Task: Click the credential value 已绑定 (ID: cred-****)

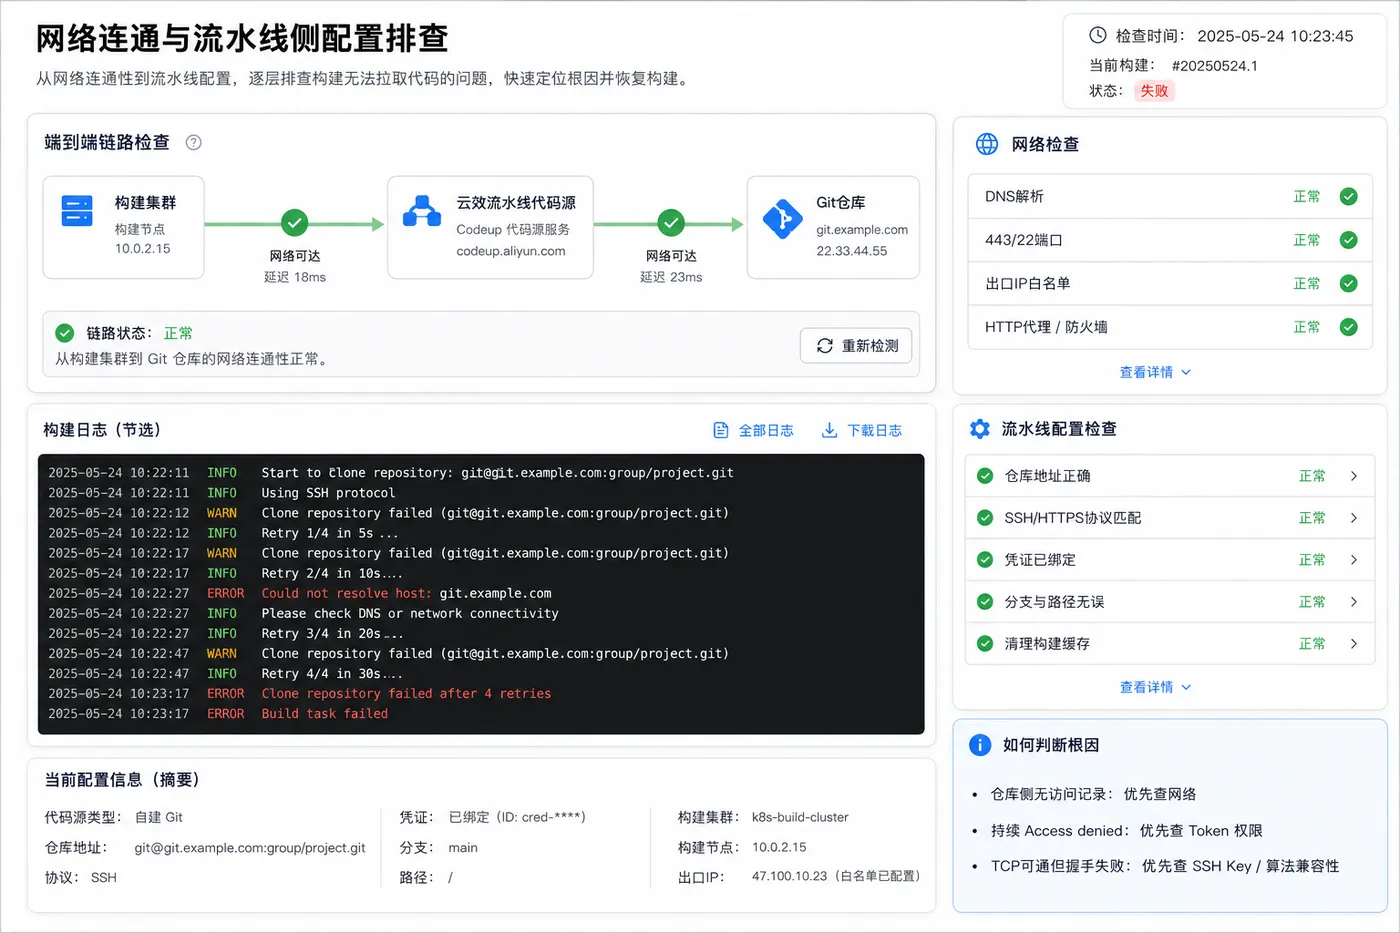Action: pos(517,817)
